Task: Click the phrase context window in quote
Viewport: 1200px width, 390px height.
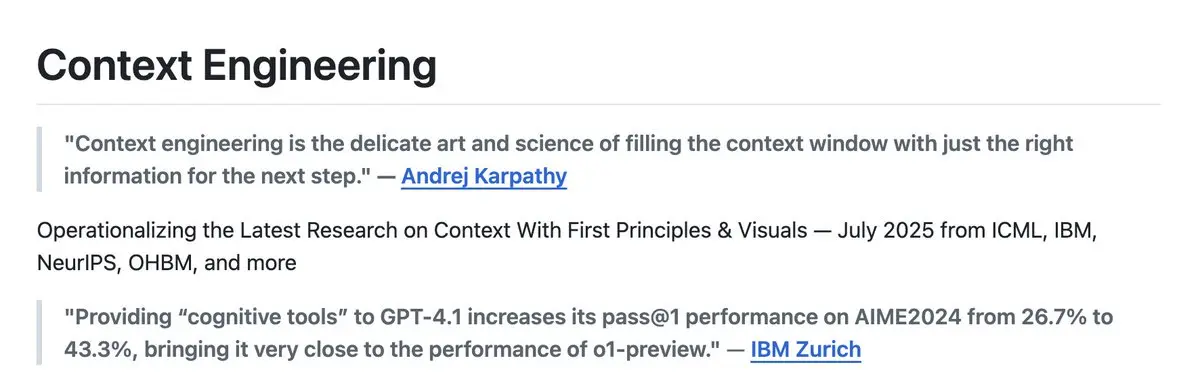Action: click(791, 144)
